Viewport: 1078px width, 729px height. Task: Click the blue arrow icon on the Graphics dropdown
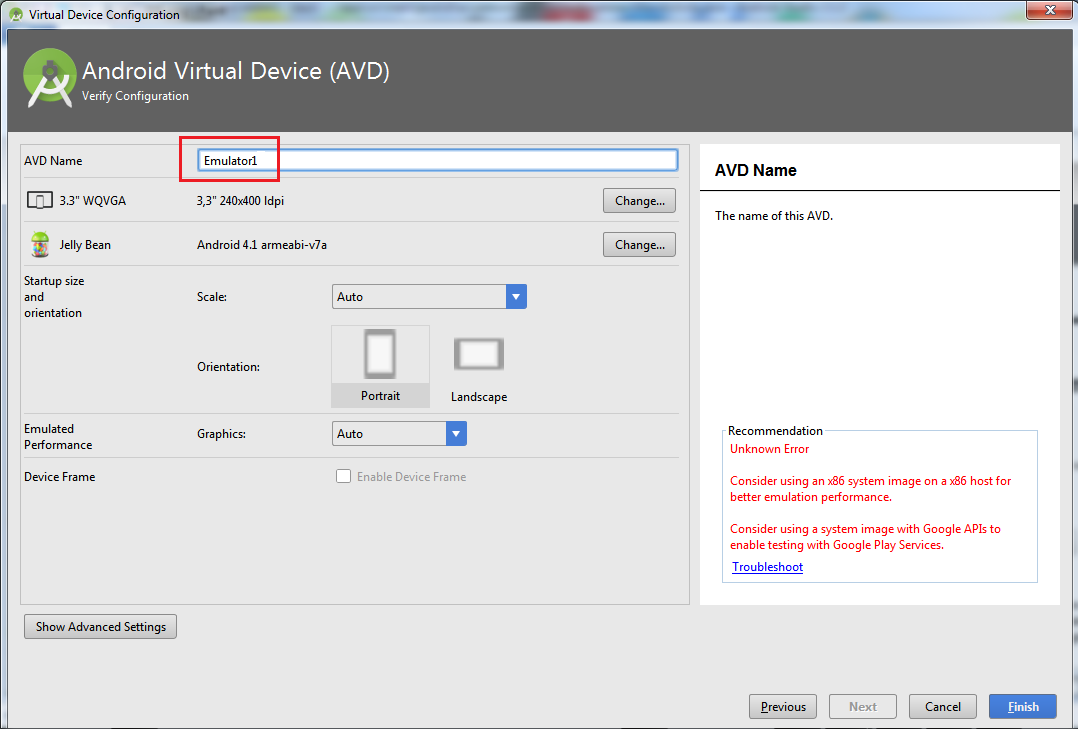(456, 433)
